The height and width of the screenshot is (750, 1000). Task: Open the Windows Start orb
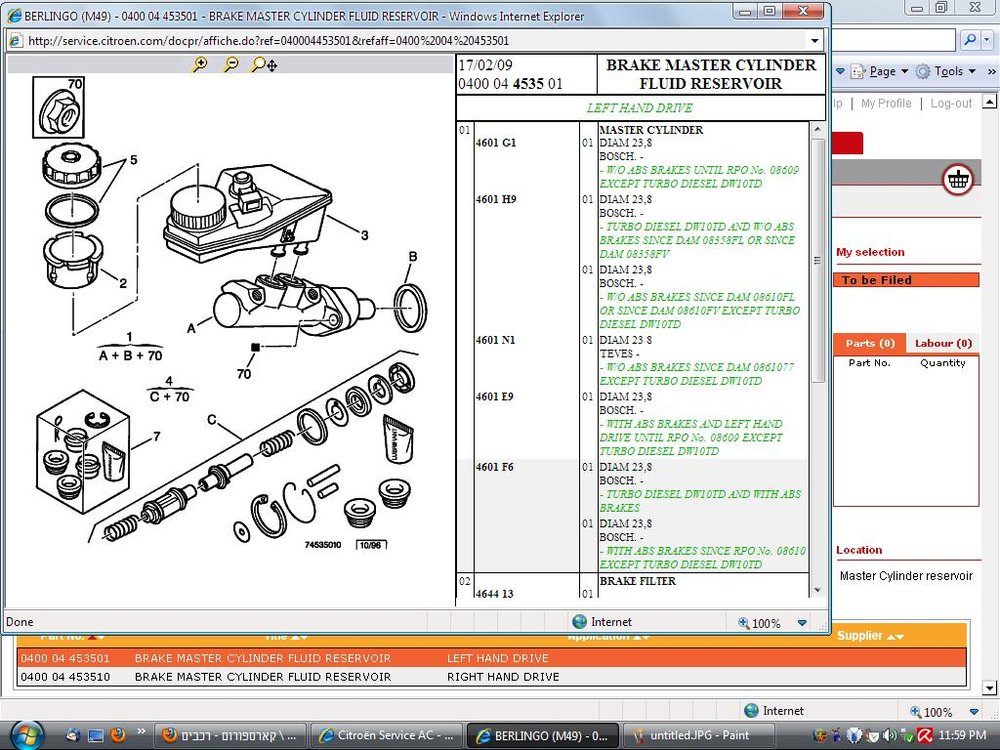point(26,735)
